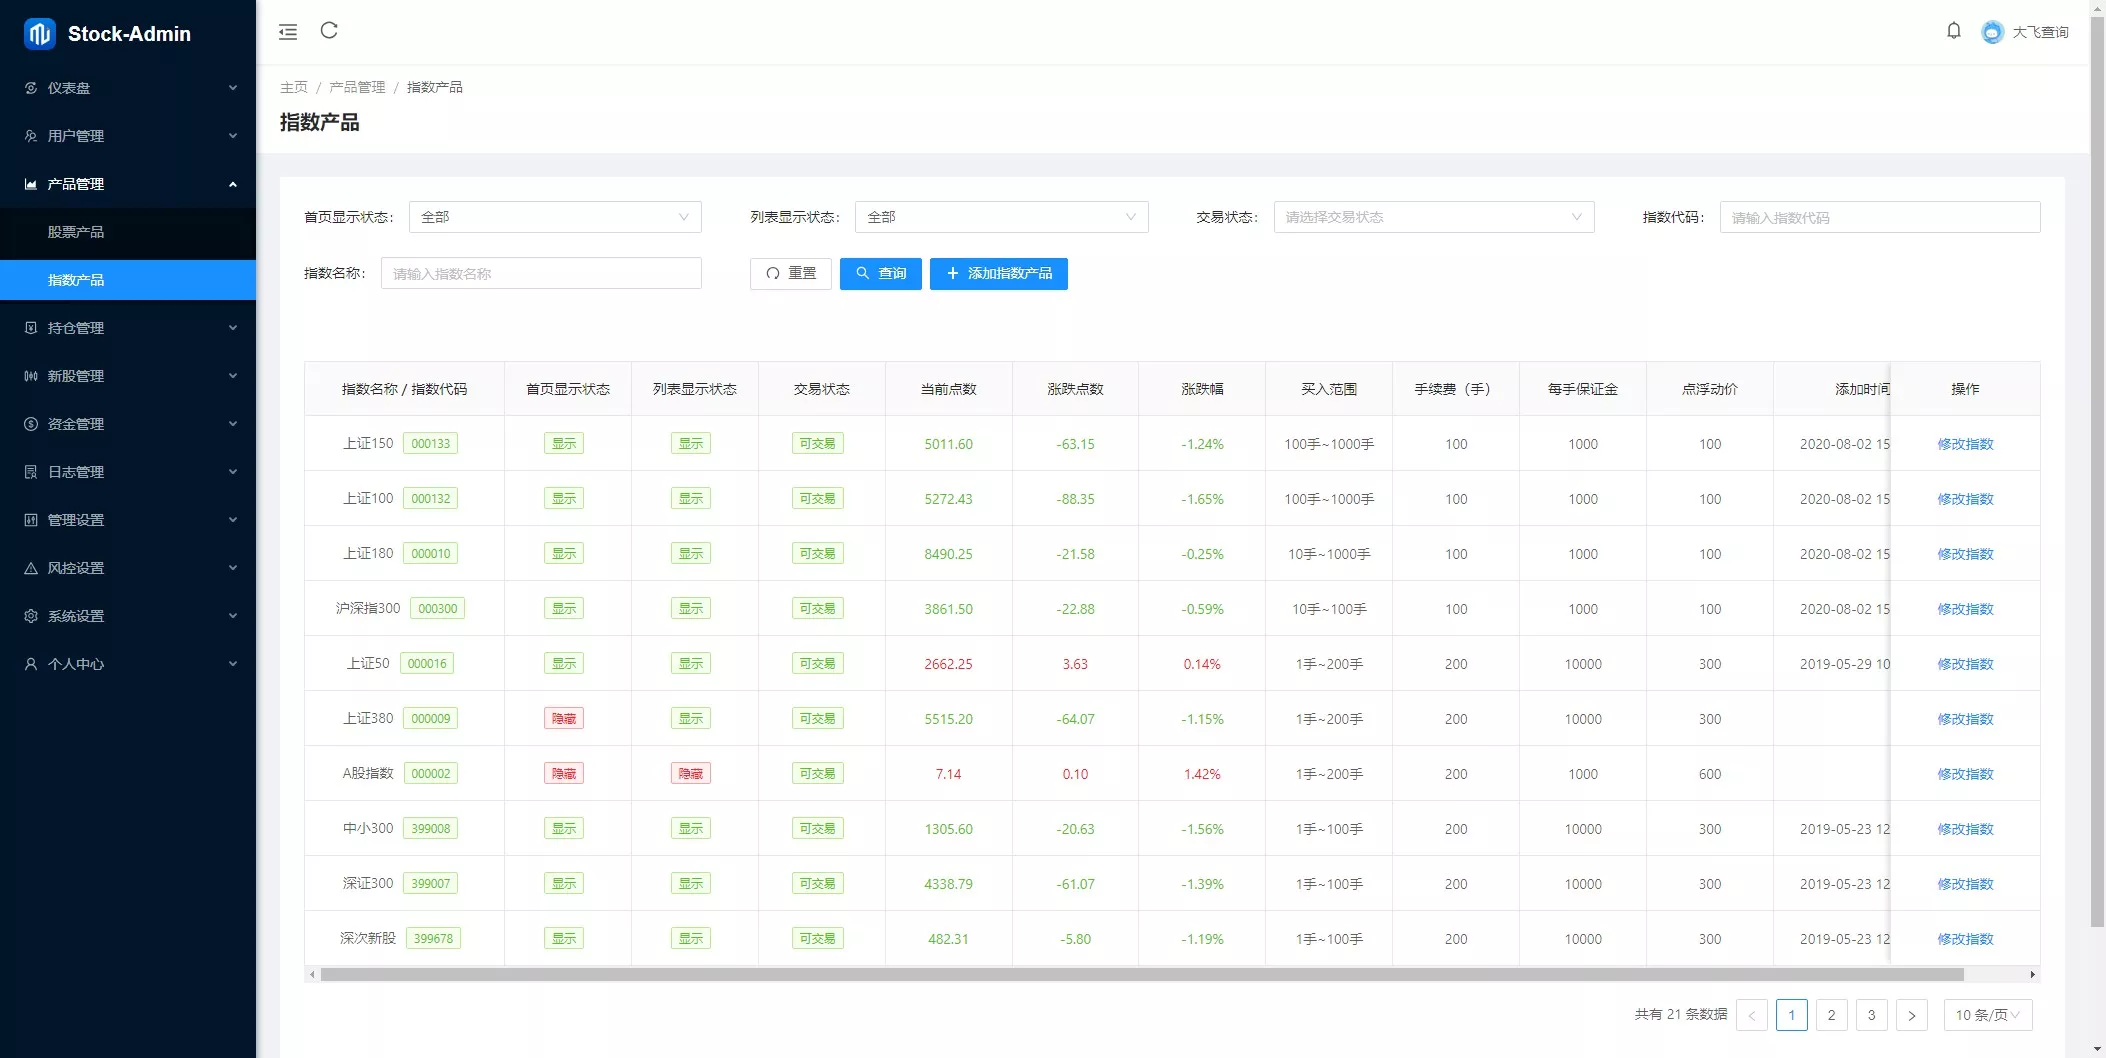Click 修改指数 for 沪深指数300
Image resolution: width=2106 pixels, height=1058 pixels.
(1965, 608)
